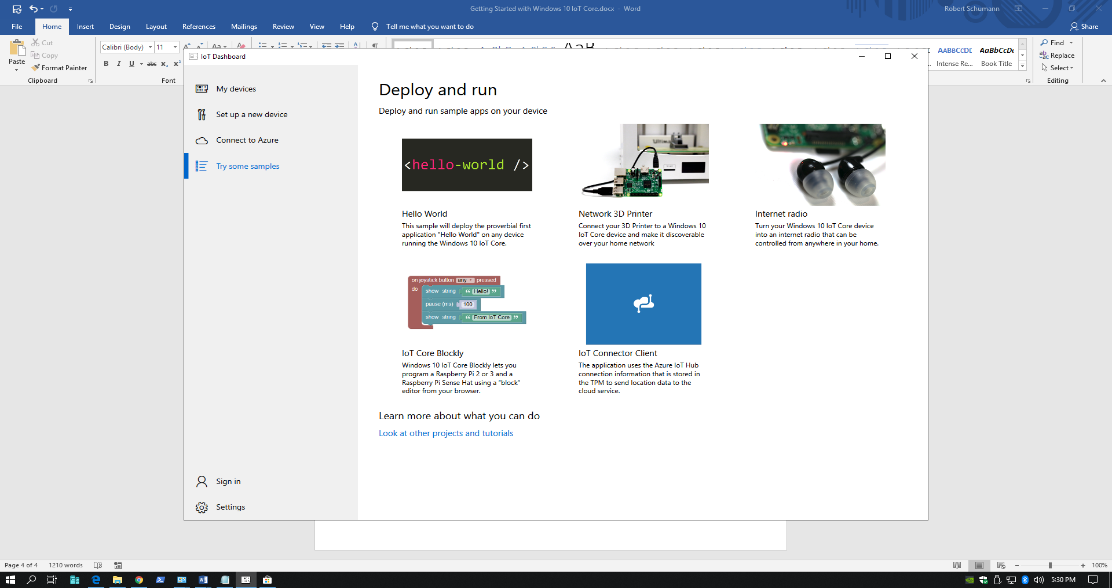Viewport: 1112px width, 588px height.
Task: Open the References ribbon tab
Action: click(198, 27)
